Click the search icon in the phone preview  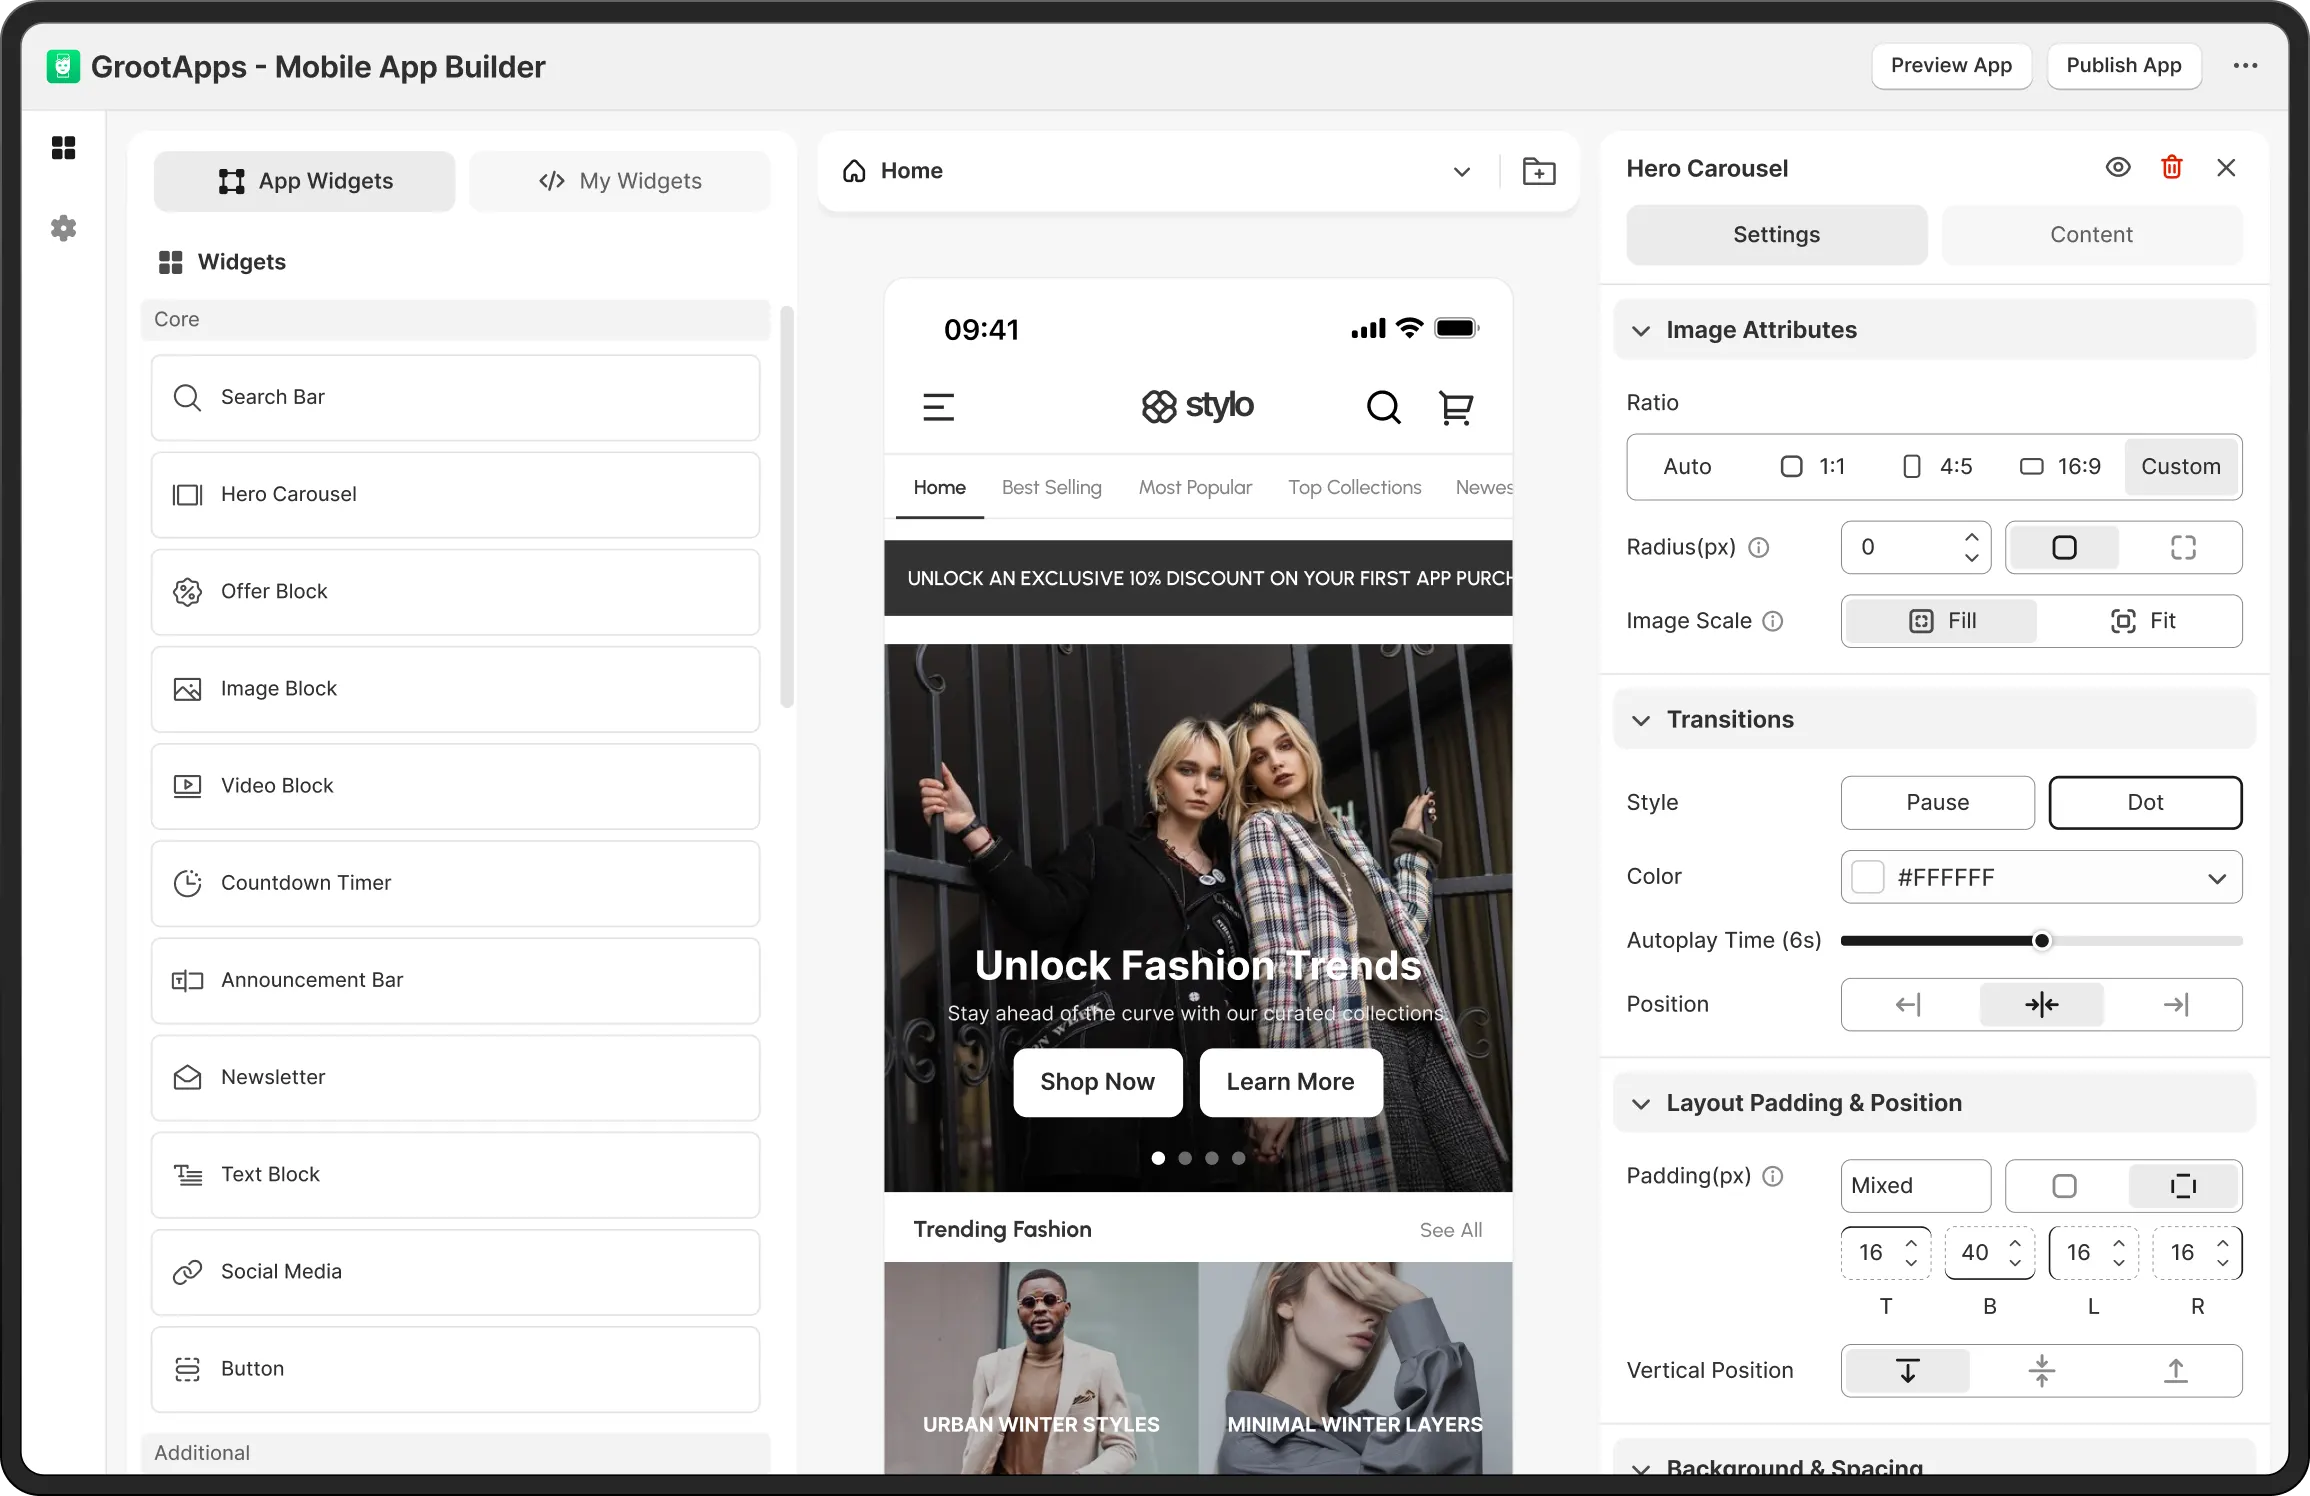(x=1383, y=407)
